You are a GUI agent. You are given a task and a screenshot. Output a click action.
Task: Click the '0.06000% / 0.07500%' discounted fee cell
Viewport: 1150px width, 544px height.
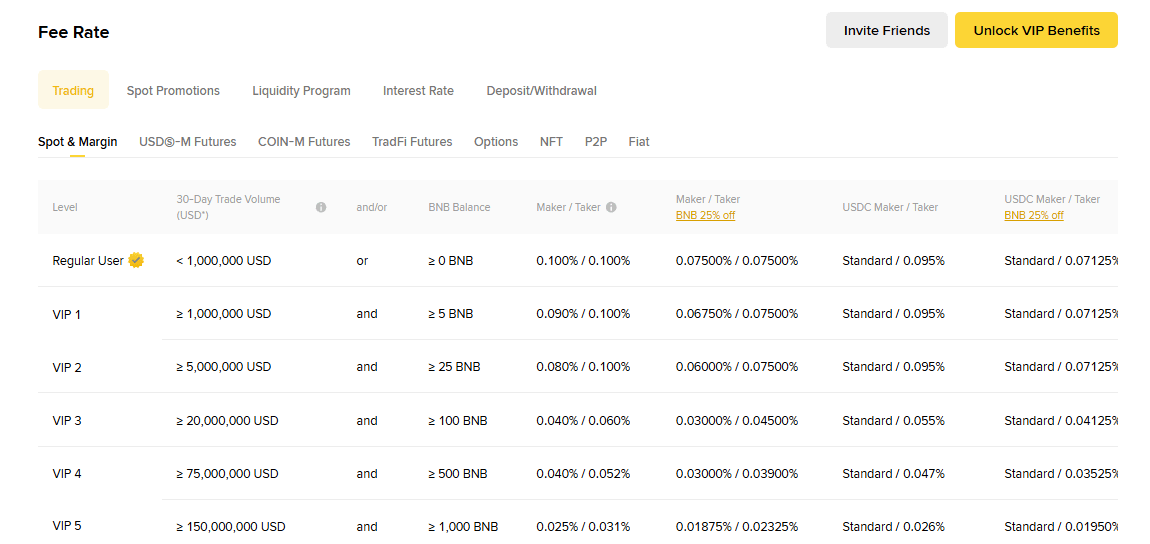[737, 367]
